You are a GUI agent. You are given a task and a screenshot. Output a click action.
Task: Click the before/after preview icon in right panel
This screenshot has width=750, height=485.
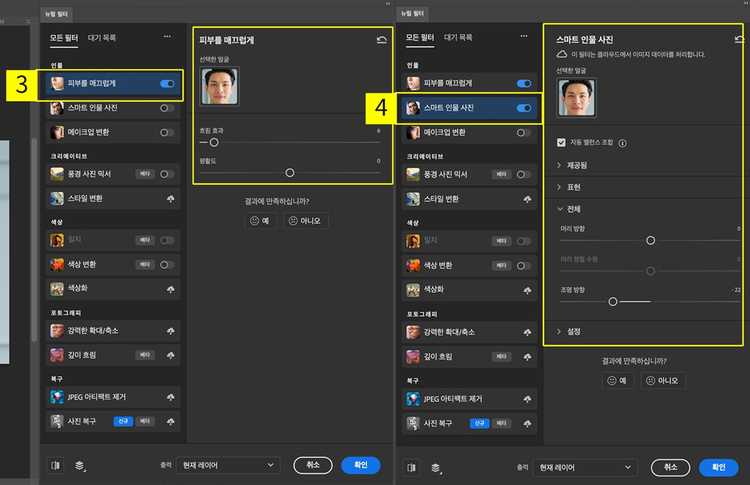pyautogui.click(x=411, y=467)
